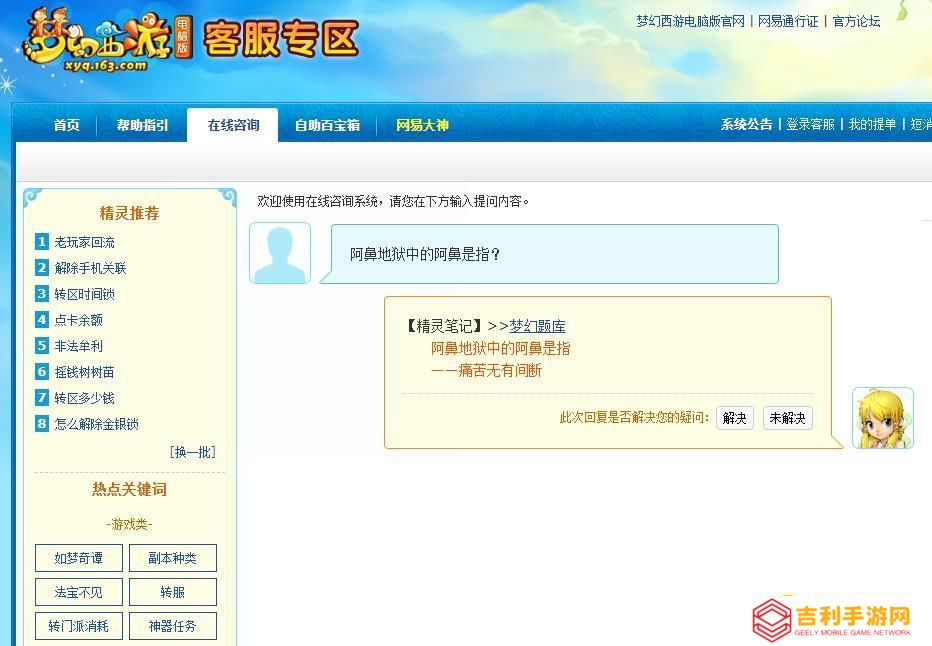Click number 6 badge beside 摇钱树树苗

42,371
